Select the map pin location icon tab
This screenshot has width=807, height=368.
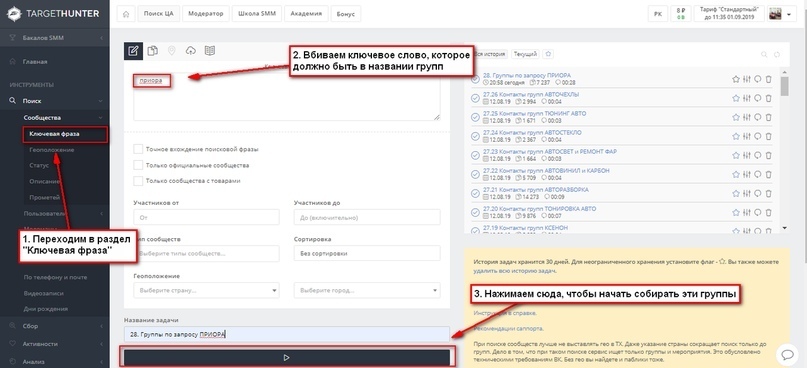(x=171, y=50)
